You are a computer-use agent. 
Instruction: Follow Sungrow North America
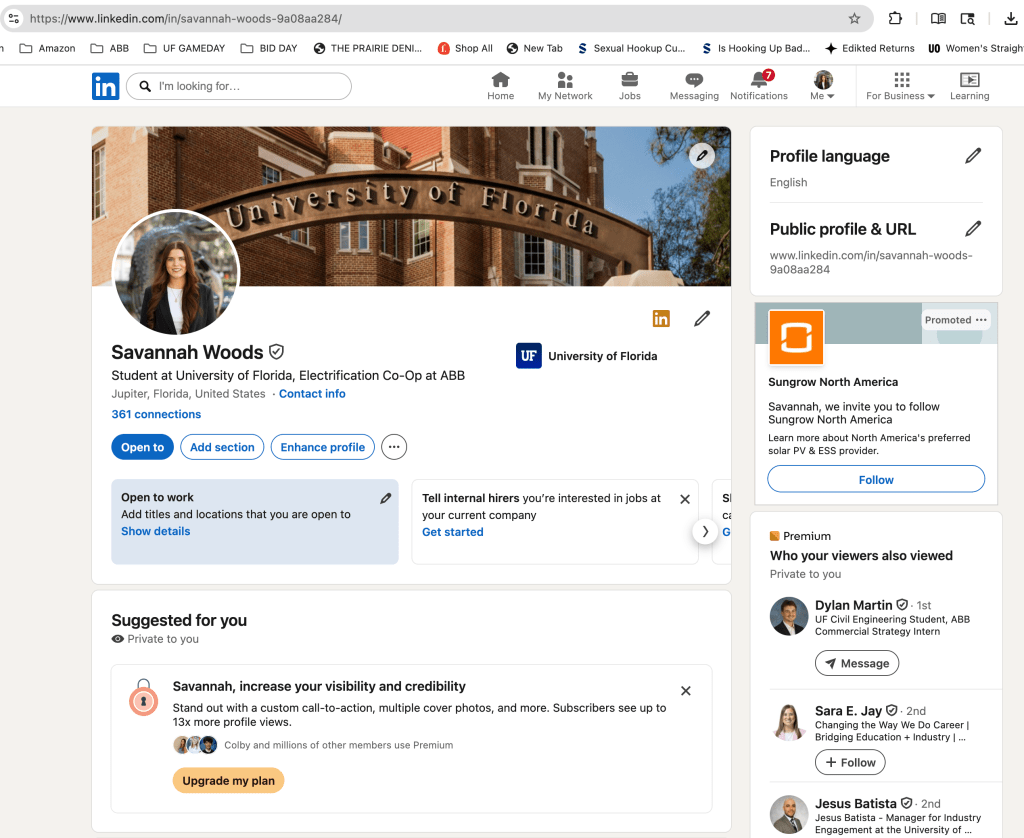point(875,480)
